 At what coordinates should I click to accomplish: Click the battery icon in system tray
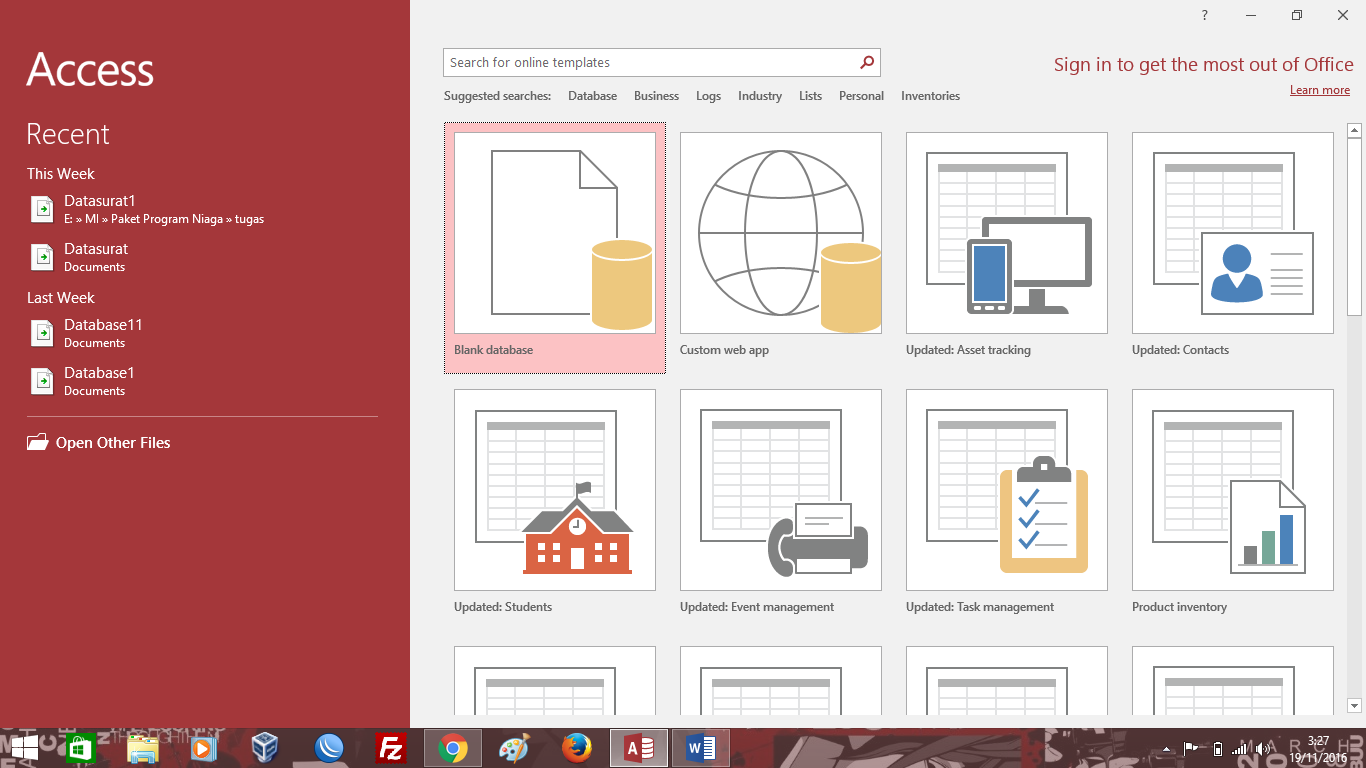[x=1217, y=749]
